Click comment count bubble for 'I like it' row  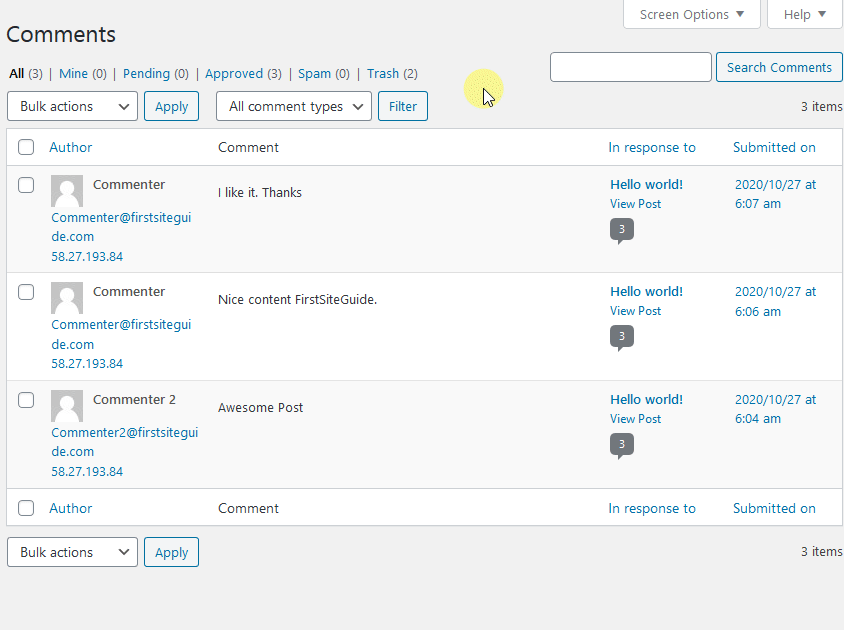pos(621,230)
